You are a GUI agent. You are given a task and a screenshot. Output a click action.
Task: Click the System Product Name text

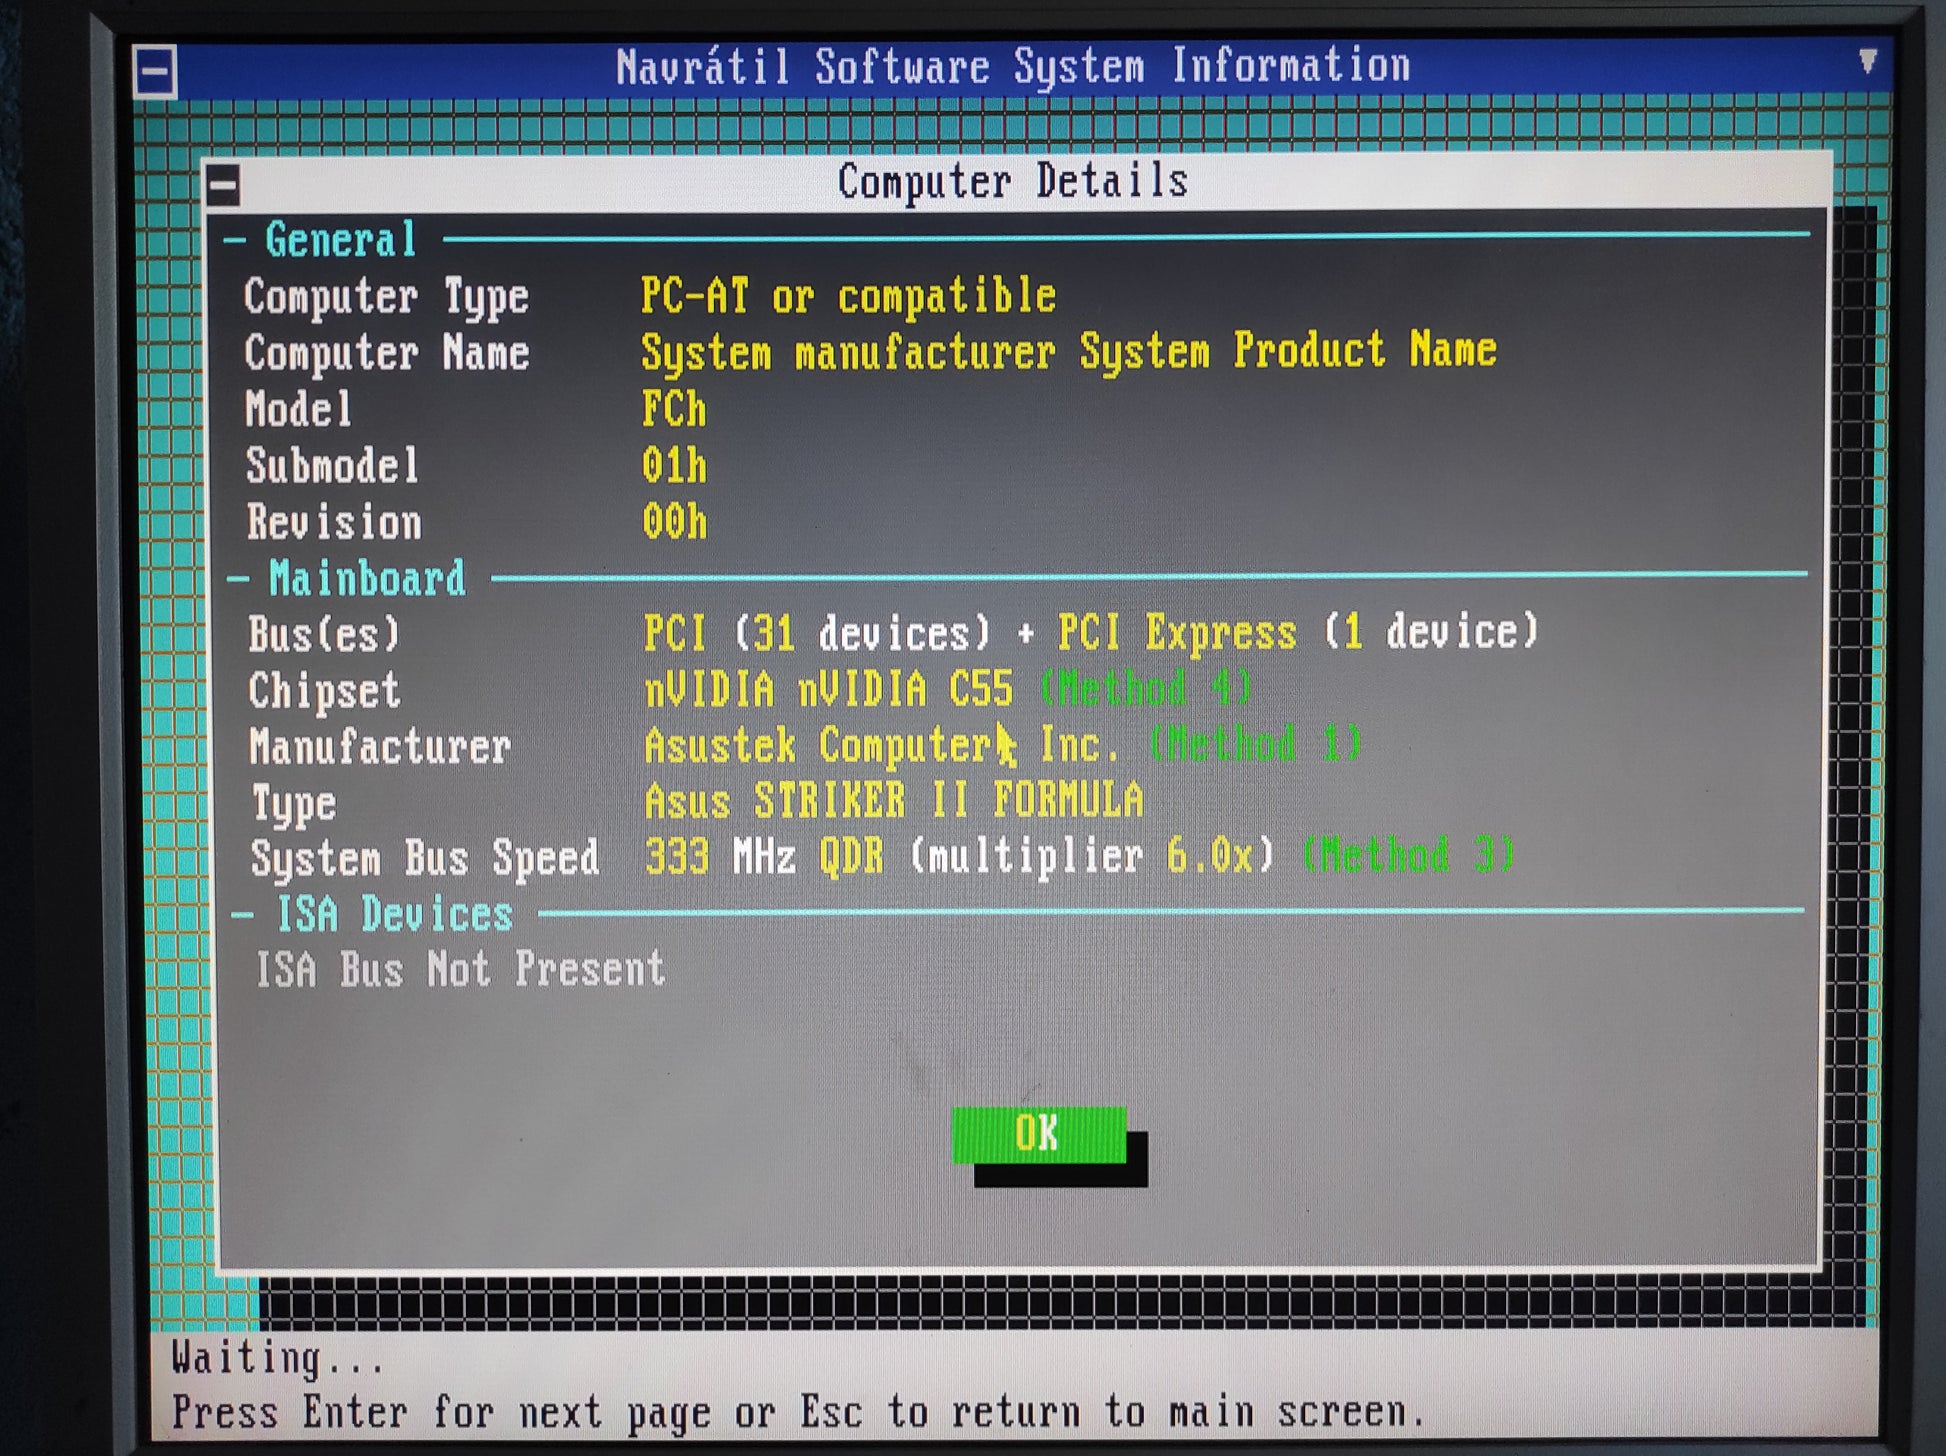(x=1288, y=351)
